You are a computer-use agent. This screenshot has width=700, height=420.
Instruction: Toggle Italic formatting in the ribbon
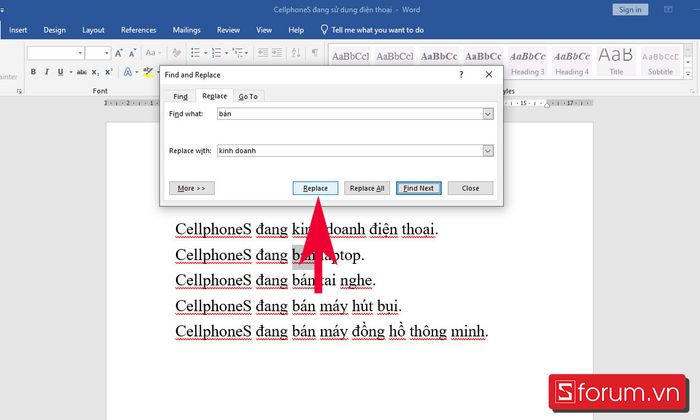tap(46, 72)
